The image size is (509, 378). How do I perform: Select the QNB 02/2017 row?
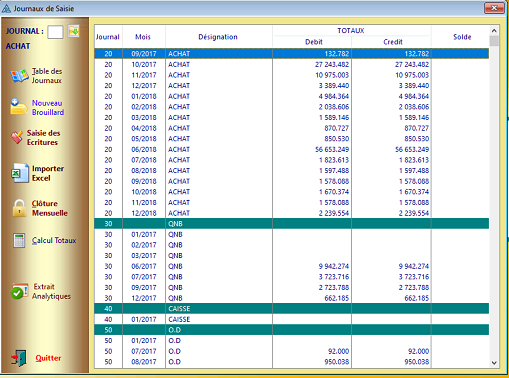click(x=292, y=245)
